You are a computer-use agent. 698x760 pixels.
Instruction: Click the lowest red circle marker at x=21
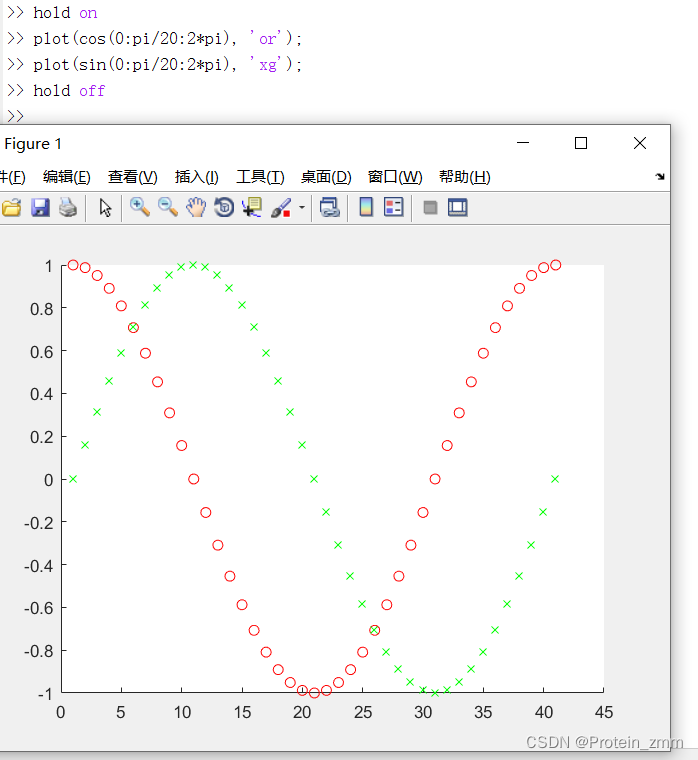click(x=314, y=693)
